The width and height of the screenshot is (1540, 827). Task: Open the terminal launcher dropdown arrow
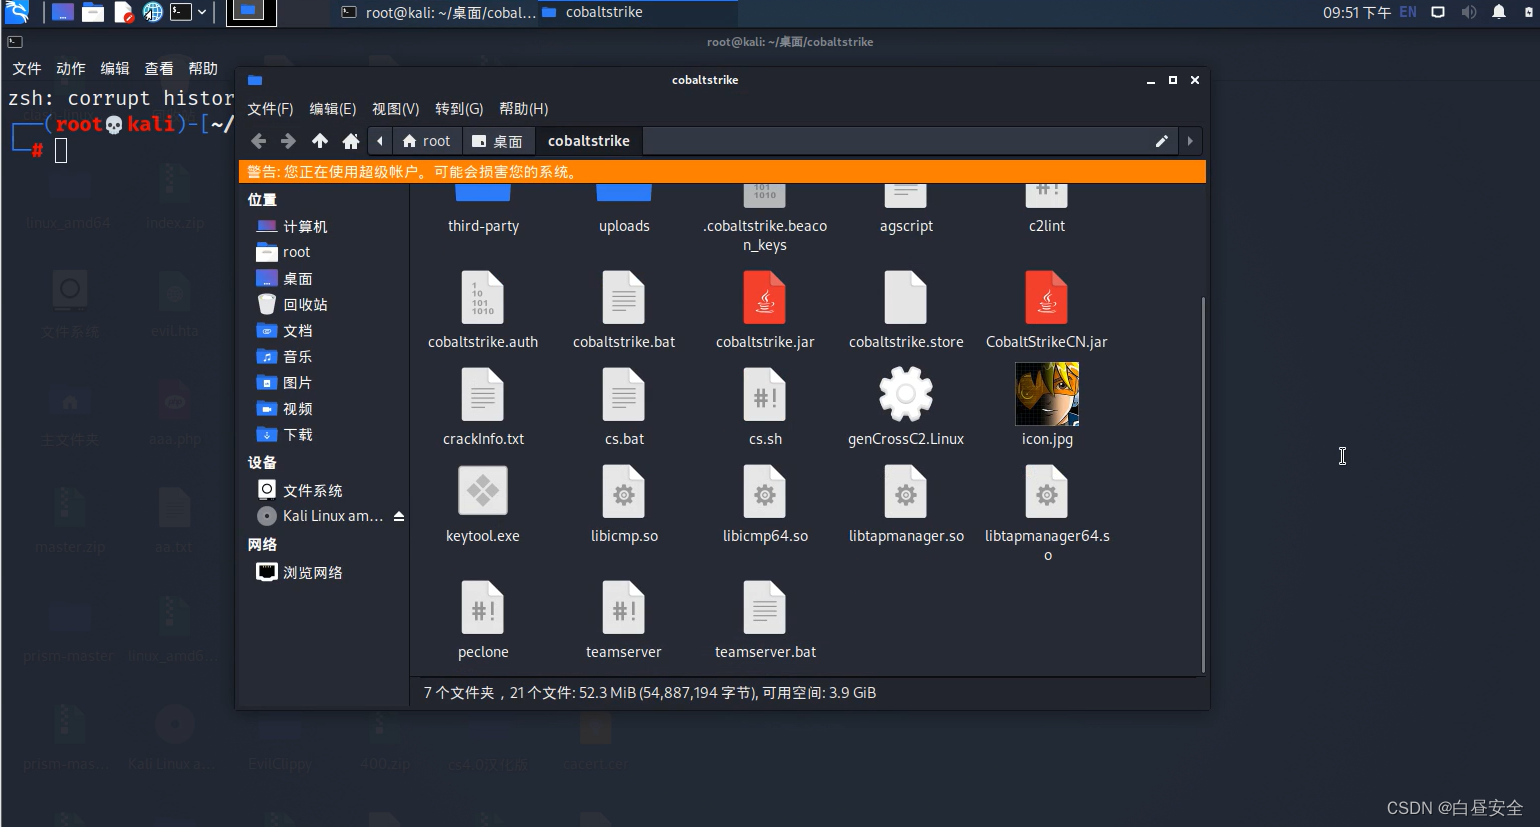(x=202, y=12)
